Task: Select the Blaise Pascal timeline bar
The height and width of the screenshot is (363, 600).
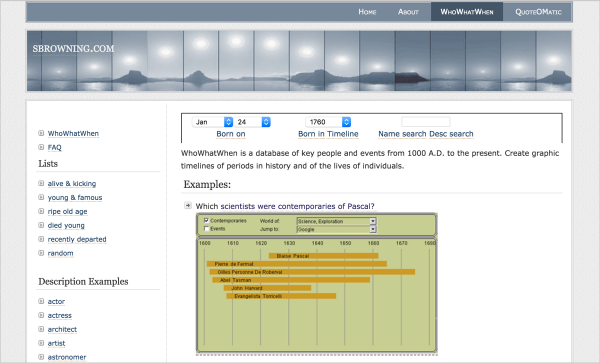Action: point(323,256)
